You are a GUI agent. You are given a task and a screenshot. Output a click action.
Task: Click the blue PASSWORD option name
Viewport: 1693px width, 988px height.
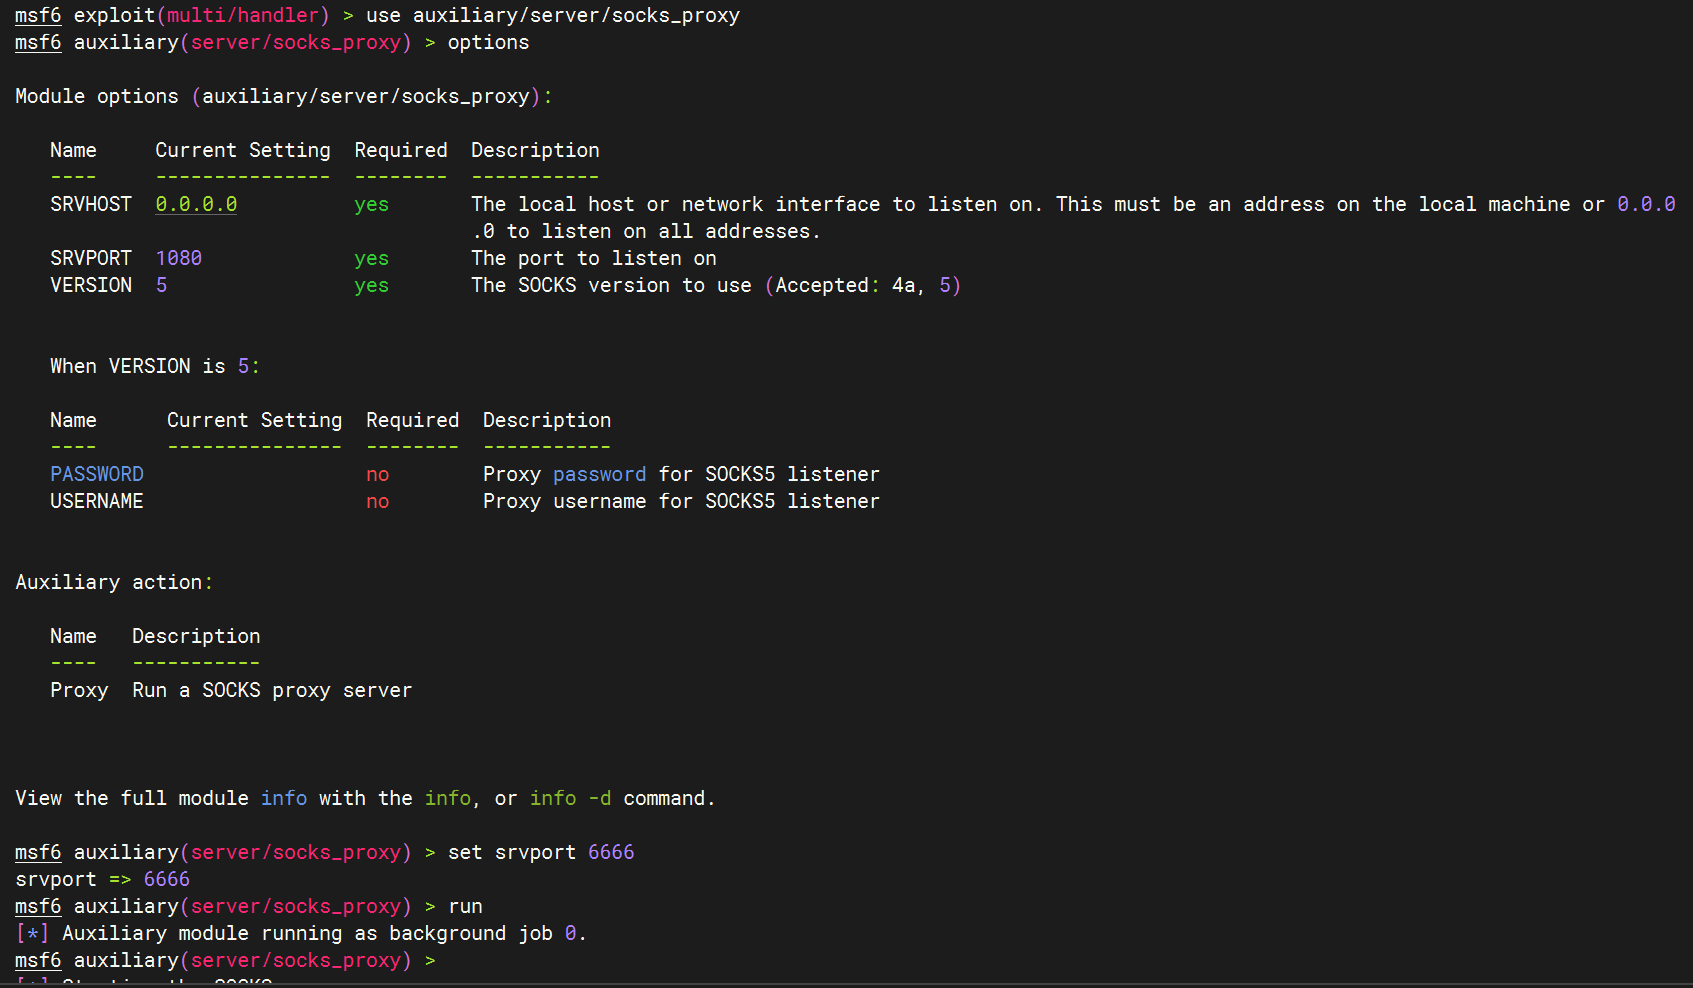click(97, 474)
